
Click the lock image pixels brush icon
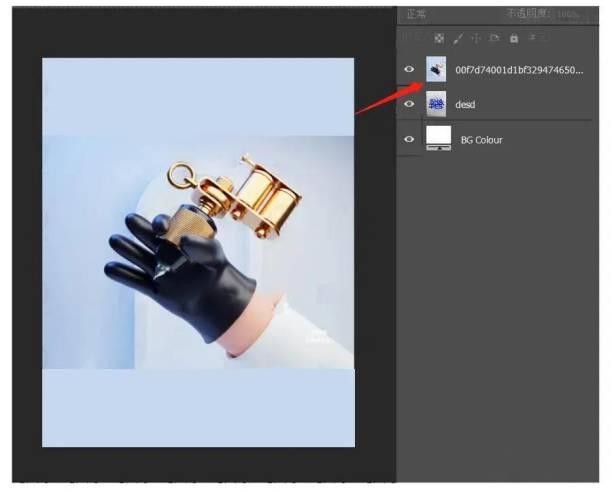coord(458,38)
